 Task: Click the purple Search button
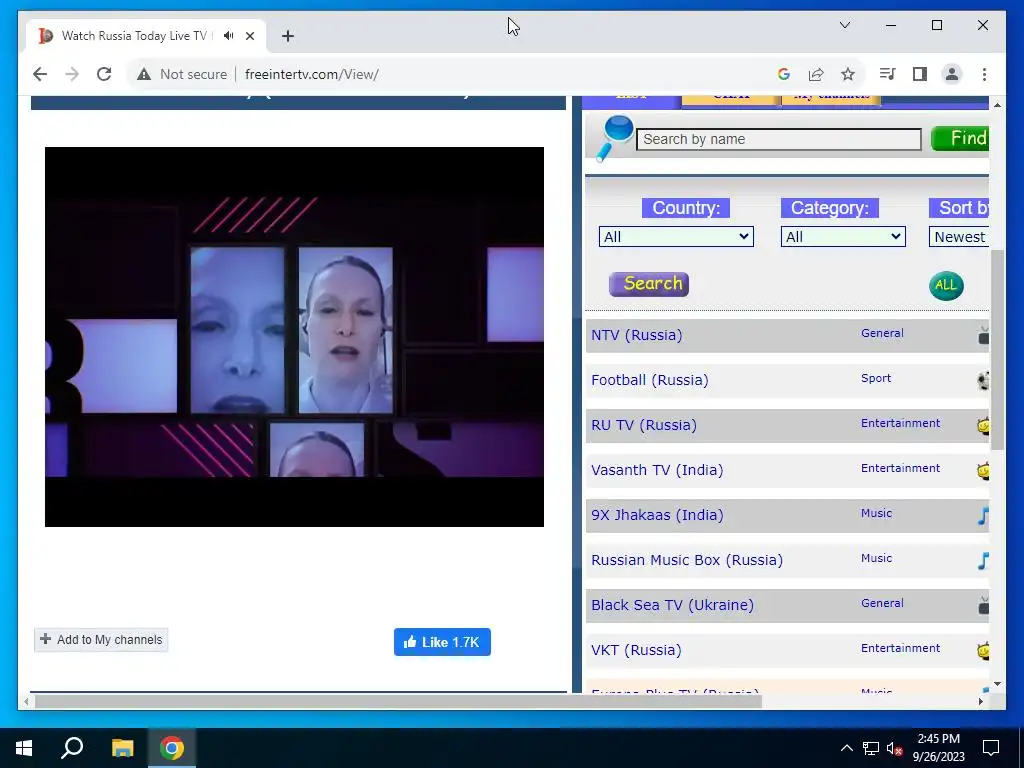point(648,284)
